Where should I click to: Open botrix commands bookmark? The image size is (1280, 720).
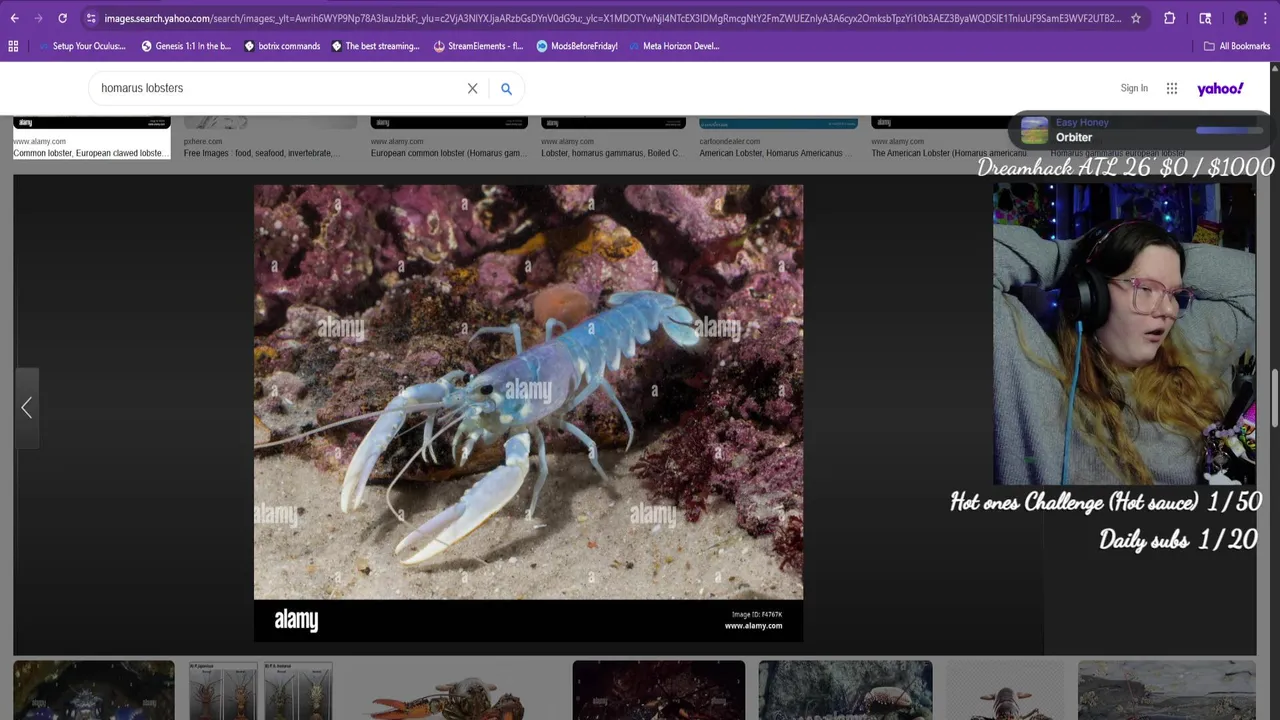282,46
